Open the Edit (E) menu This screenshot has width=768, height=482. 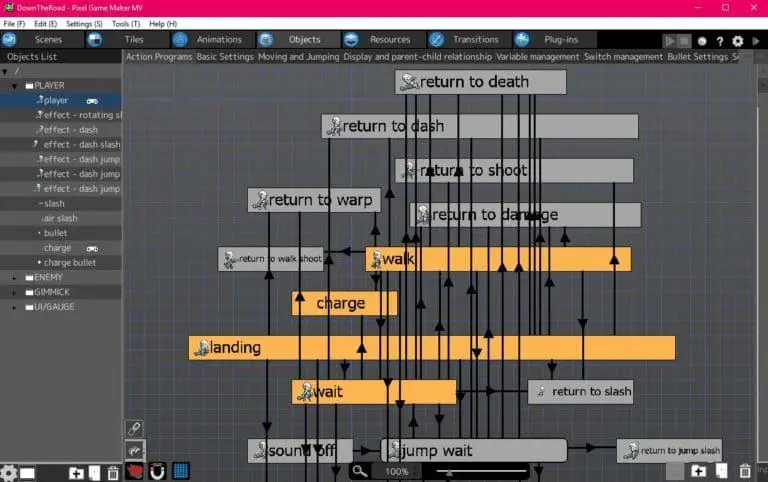pyautogui.click(x=45, y=24)
